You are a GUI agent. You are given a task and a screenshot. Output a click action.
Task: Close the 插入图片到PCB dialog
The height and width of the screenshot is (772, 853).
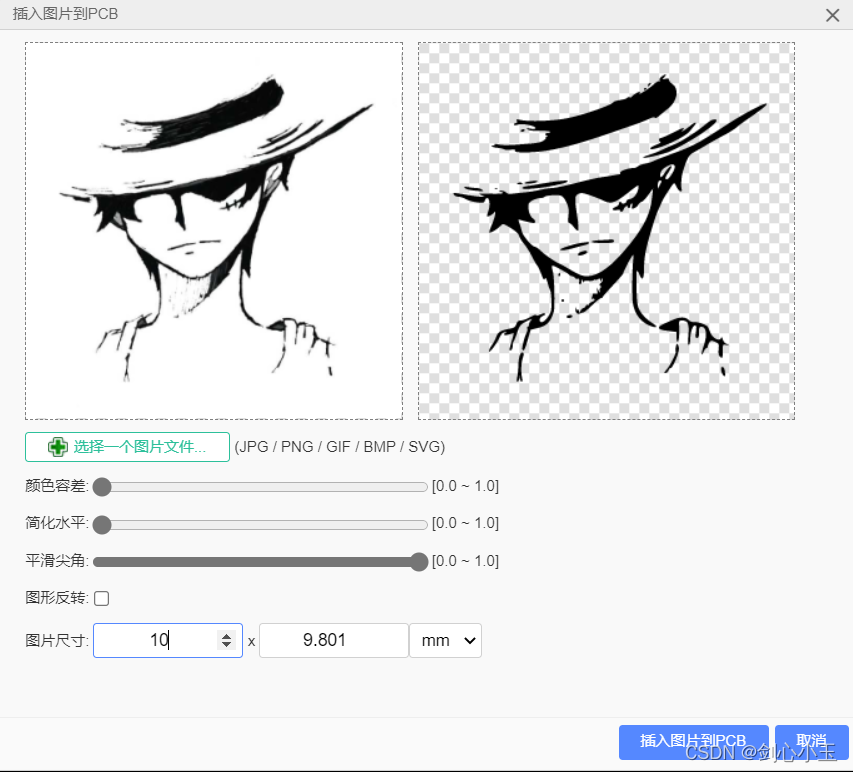click(832, 15)
